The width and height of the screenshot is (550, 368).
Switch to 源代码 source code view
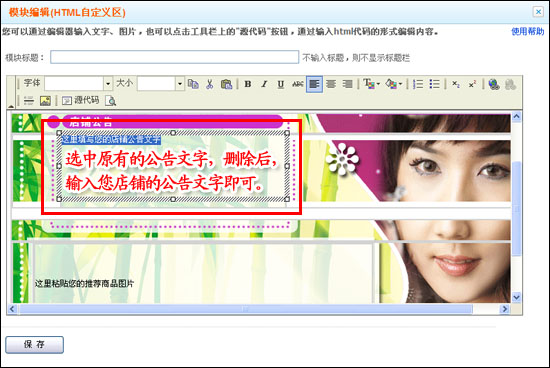click(x=80, y=101)
